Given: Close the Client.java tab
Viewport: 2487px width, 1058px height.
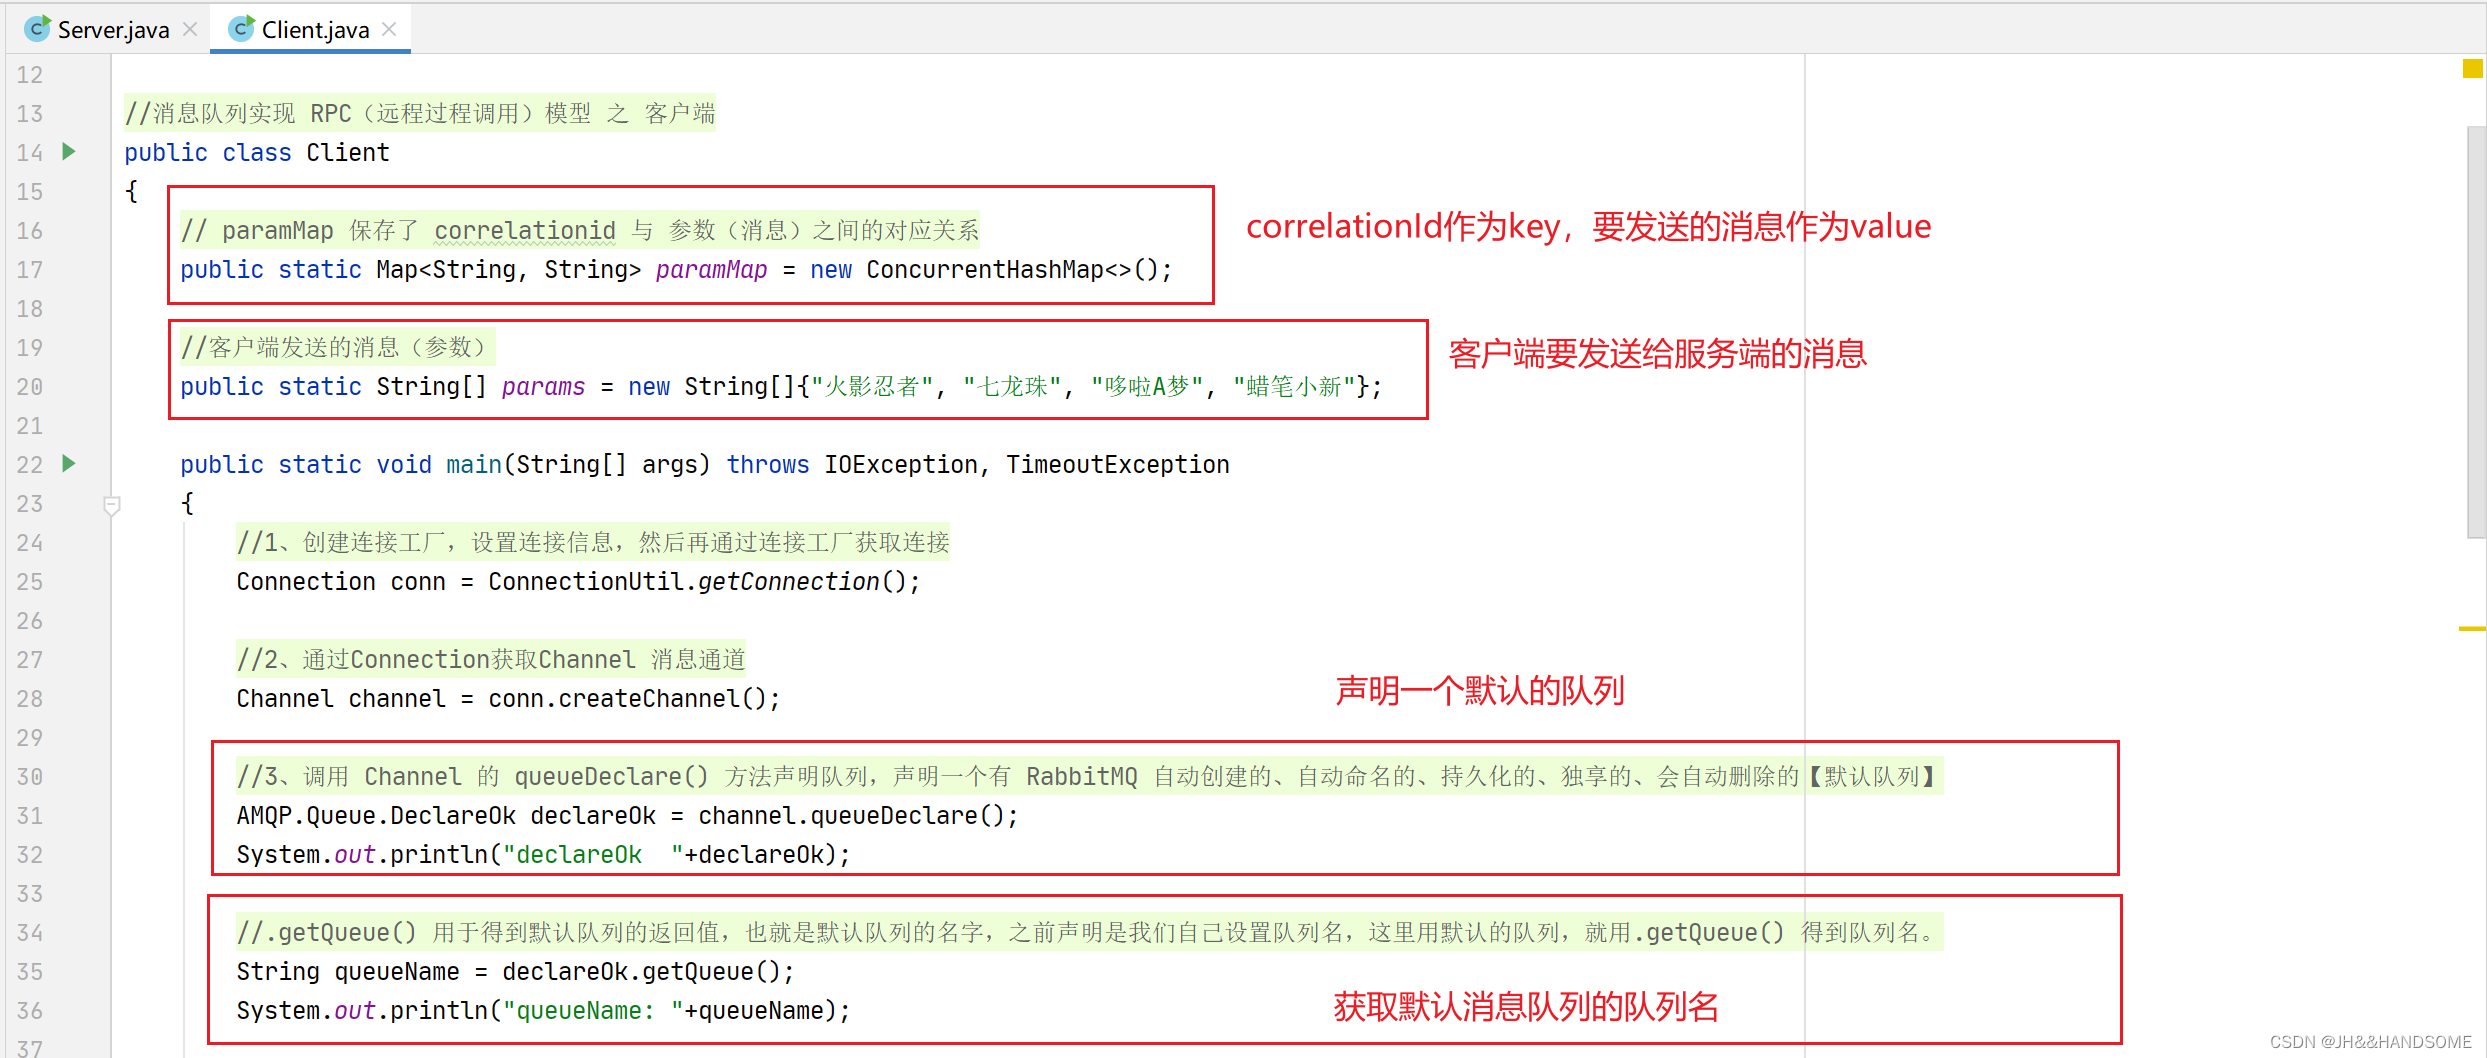Looking at the screenshot, I should [x=389, y=30].
